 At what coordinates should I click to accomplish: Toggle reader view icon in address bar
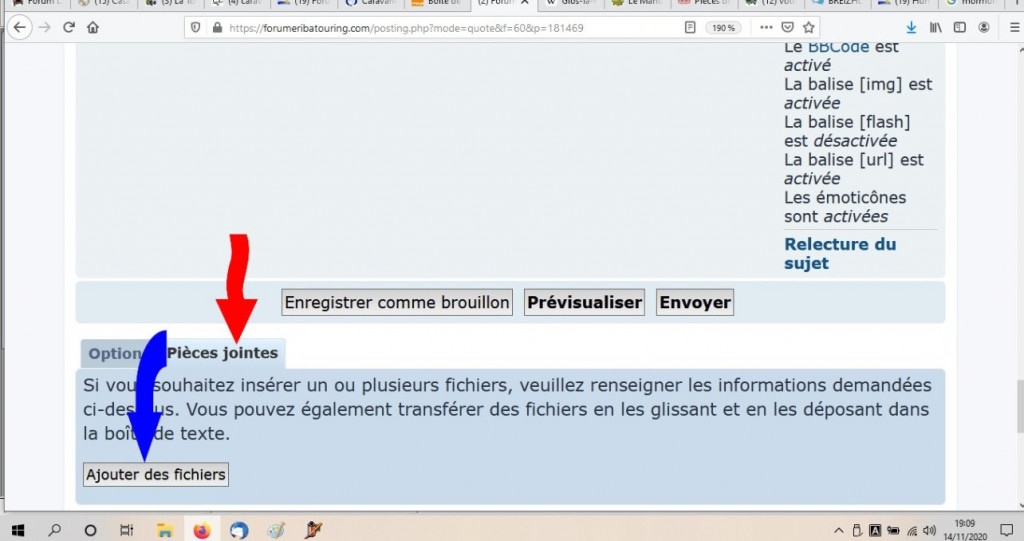(x=690, y=28)
